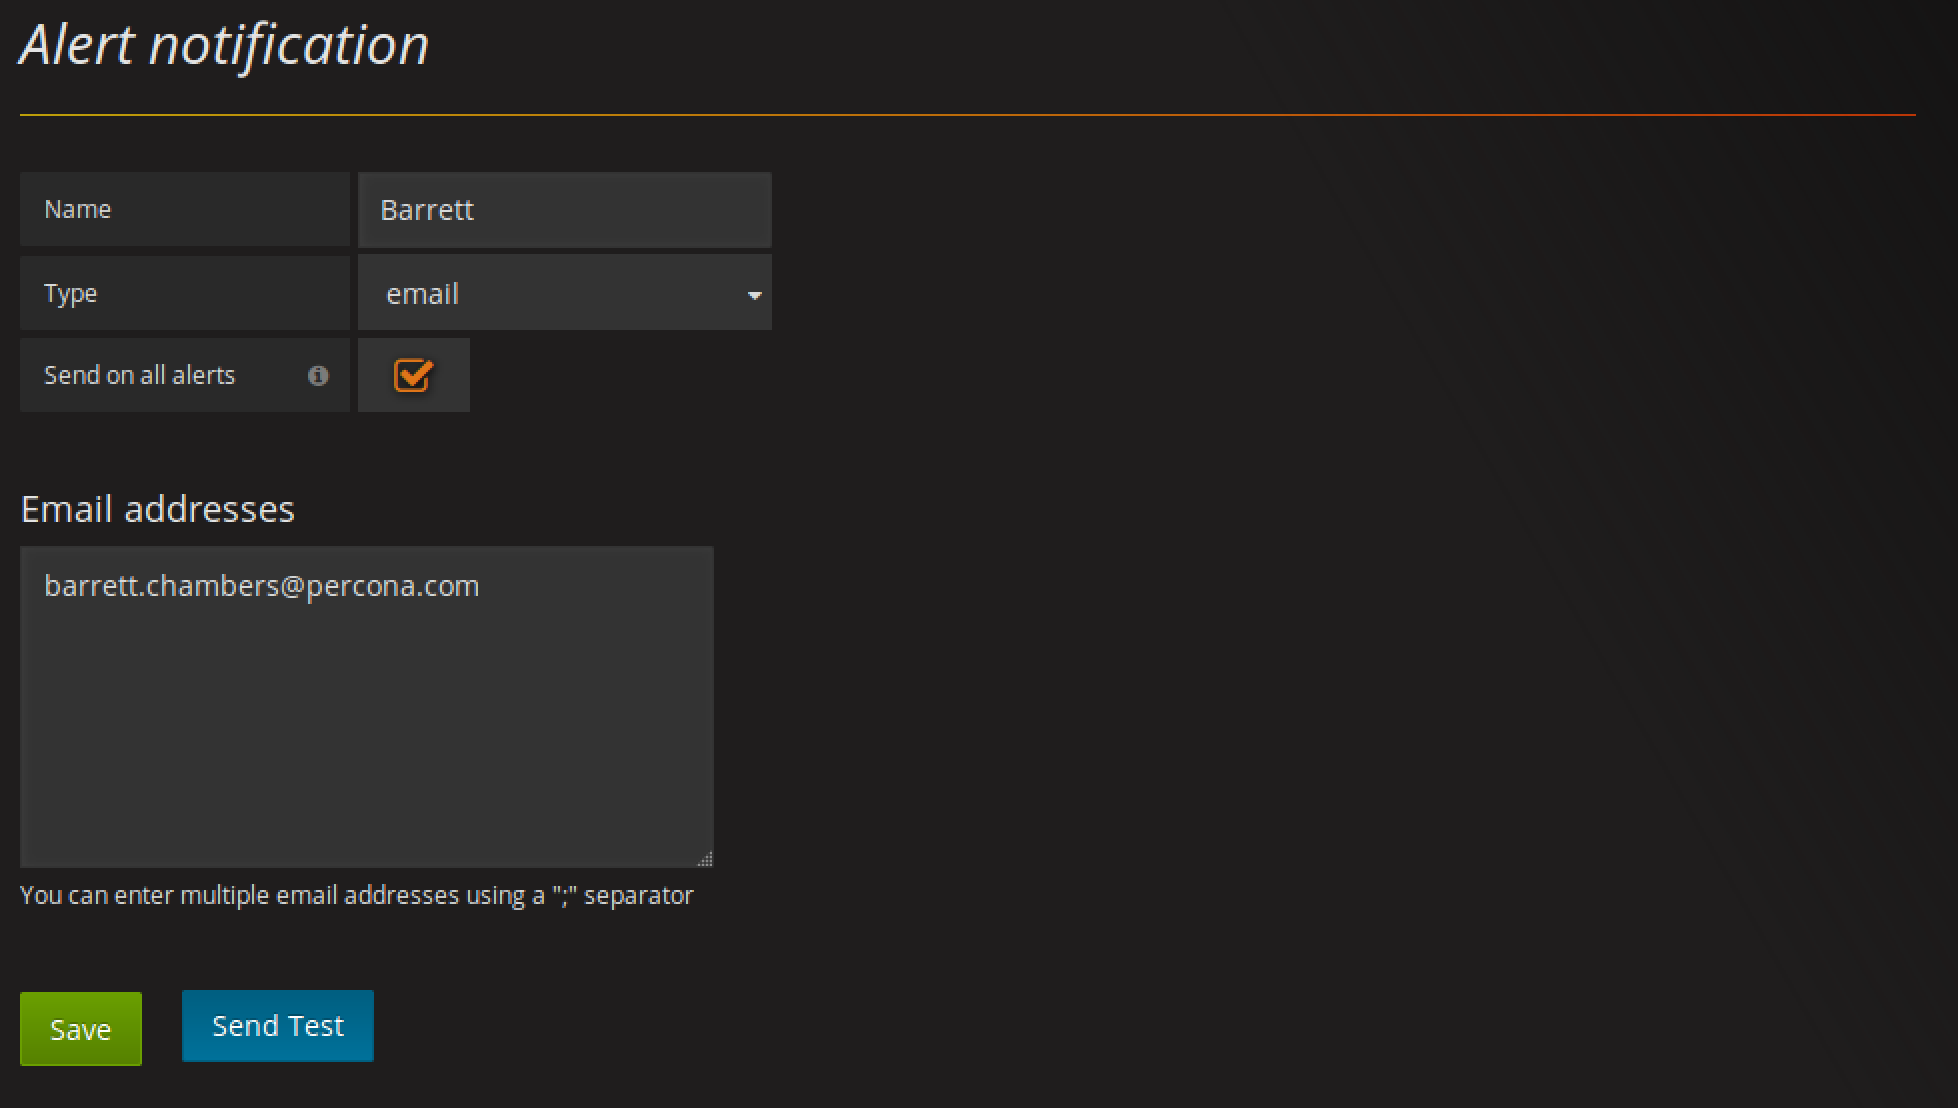Click the semicolon separator hint text
This screenshot has height=1108, width=1958.
pyautogui.click(x=356, y=895)
